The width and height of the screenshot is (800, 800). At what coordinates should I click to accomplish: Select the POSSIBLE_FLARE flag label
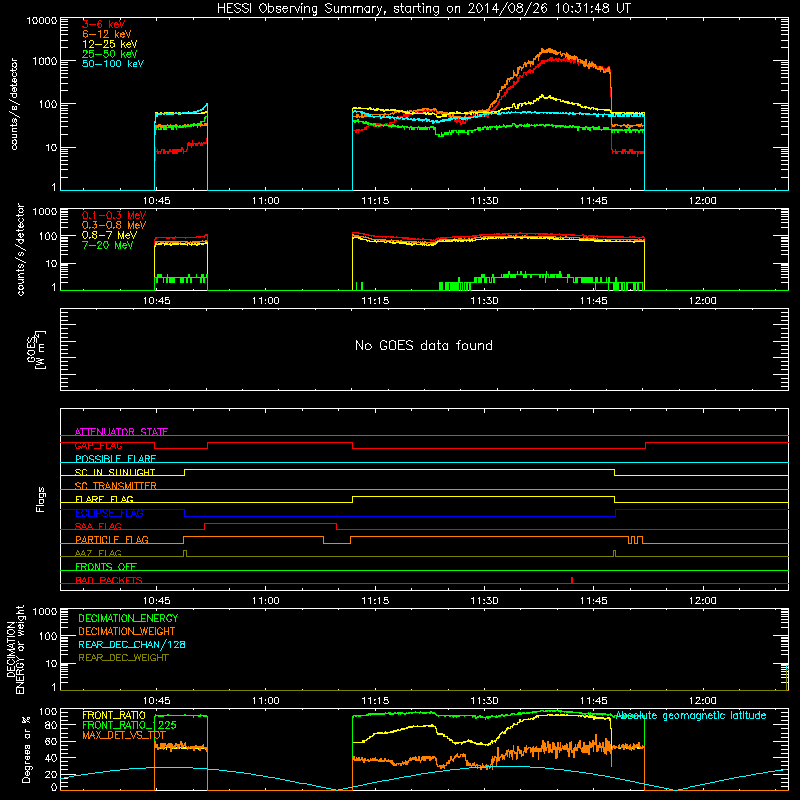[115, 459]
